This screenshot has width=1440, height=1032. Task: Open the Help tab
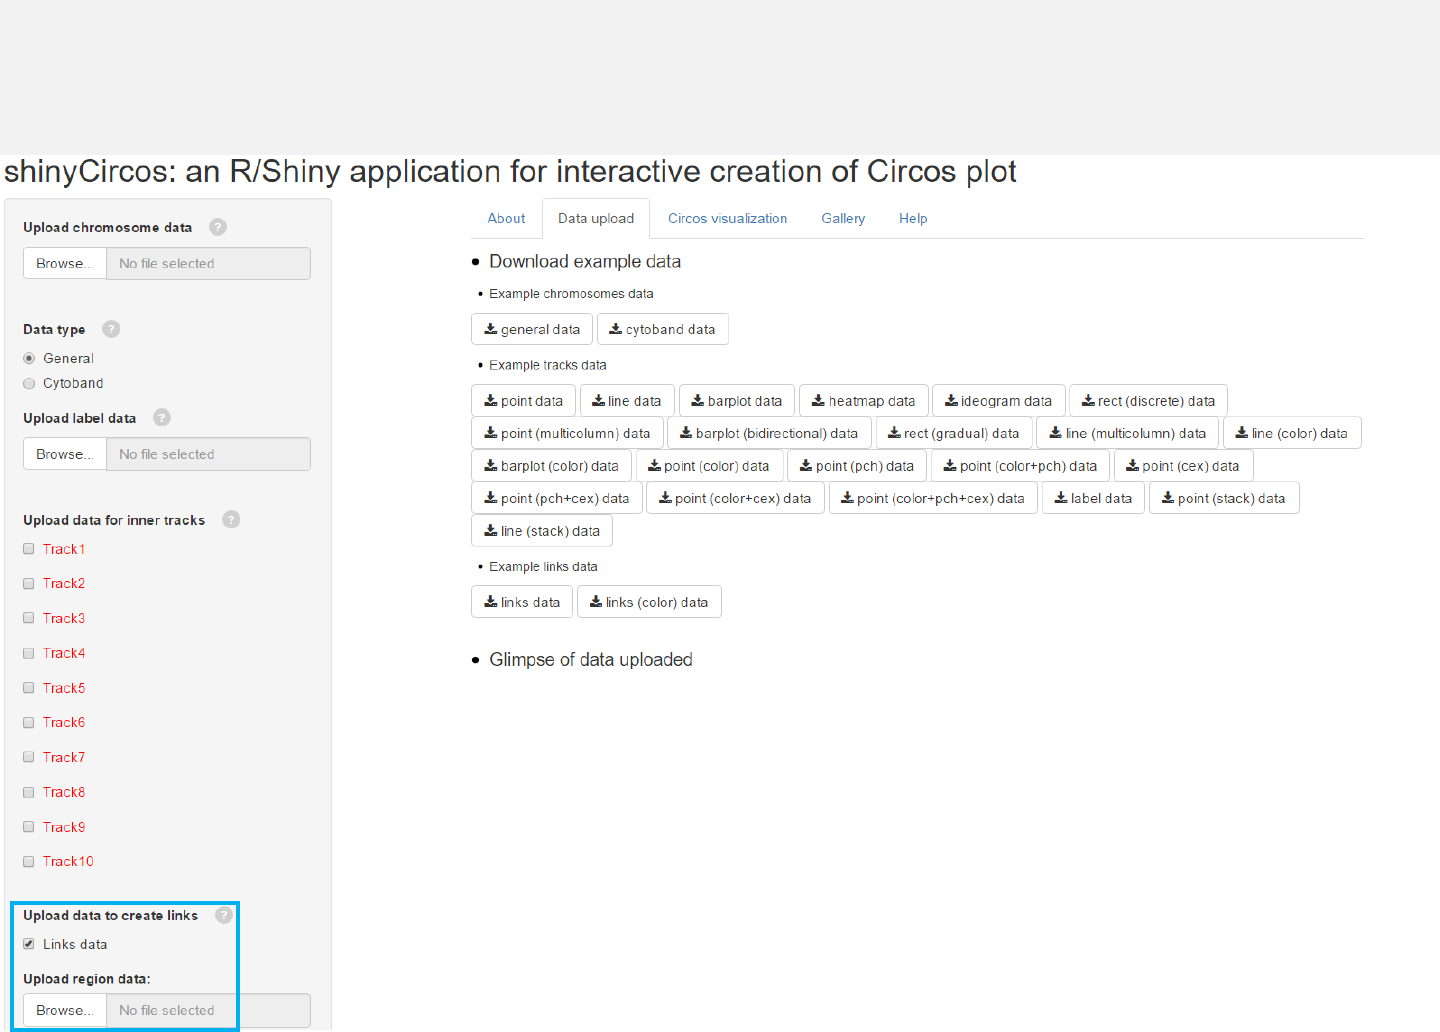point(913,218)
